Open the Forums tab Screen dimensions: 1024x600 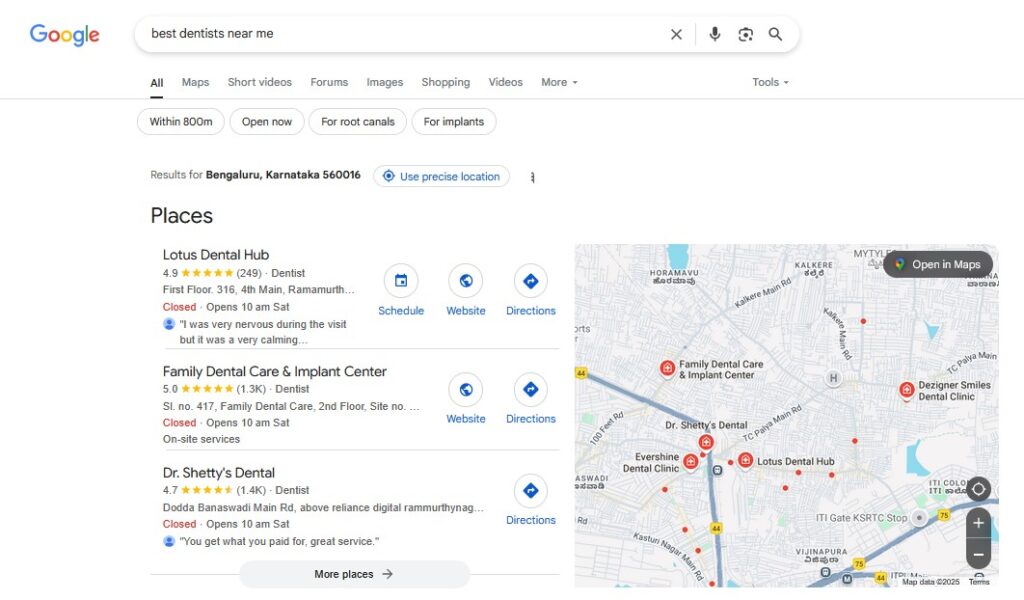click(x=329, y=82)
